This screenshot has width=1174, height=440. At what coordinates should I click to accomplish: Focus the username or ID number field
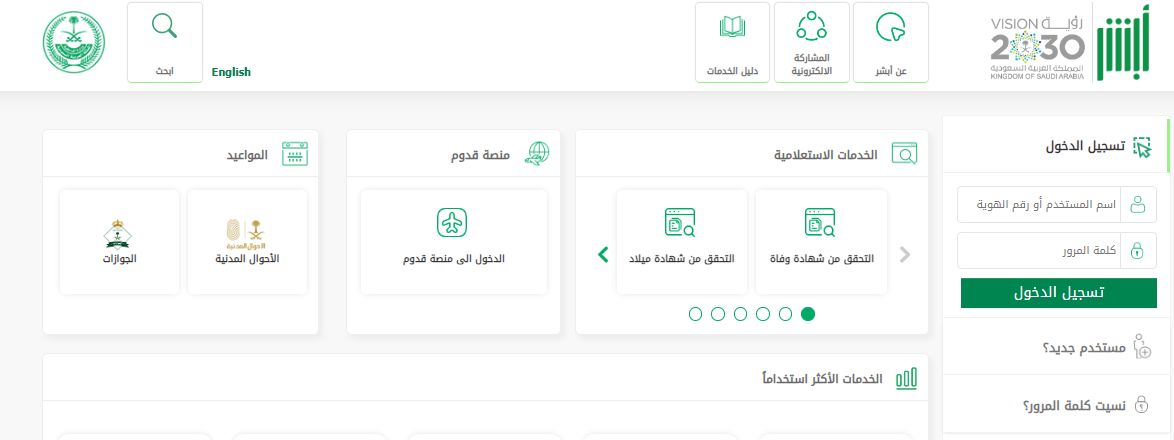(1038, 204)
